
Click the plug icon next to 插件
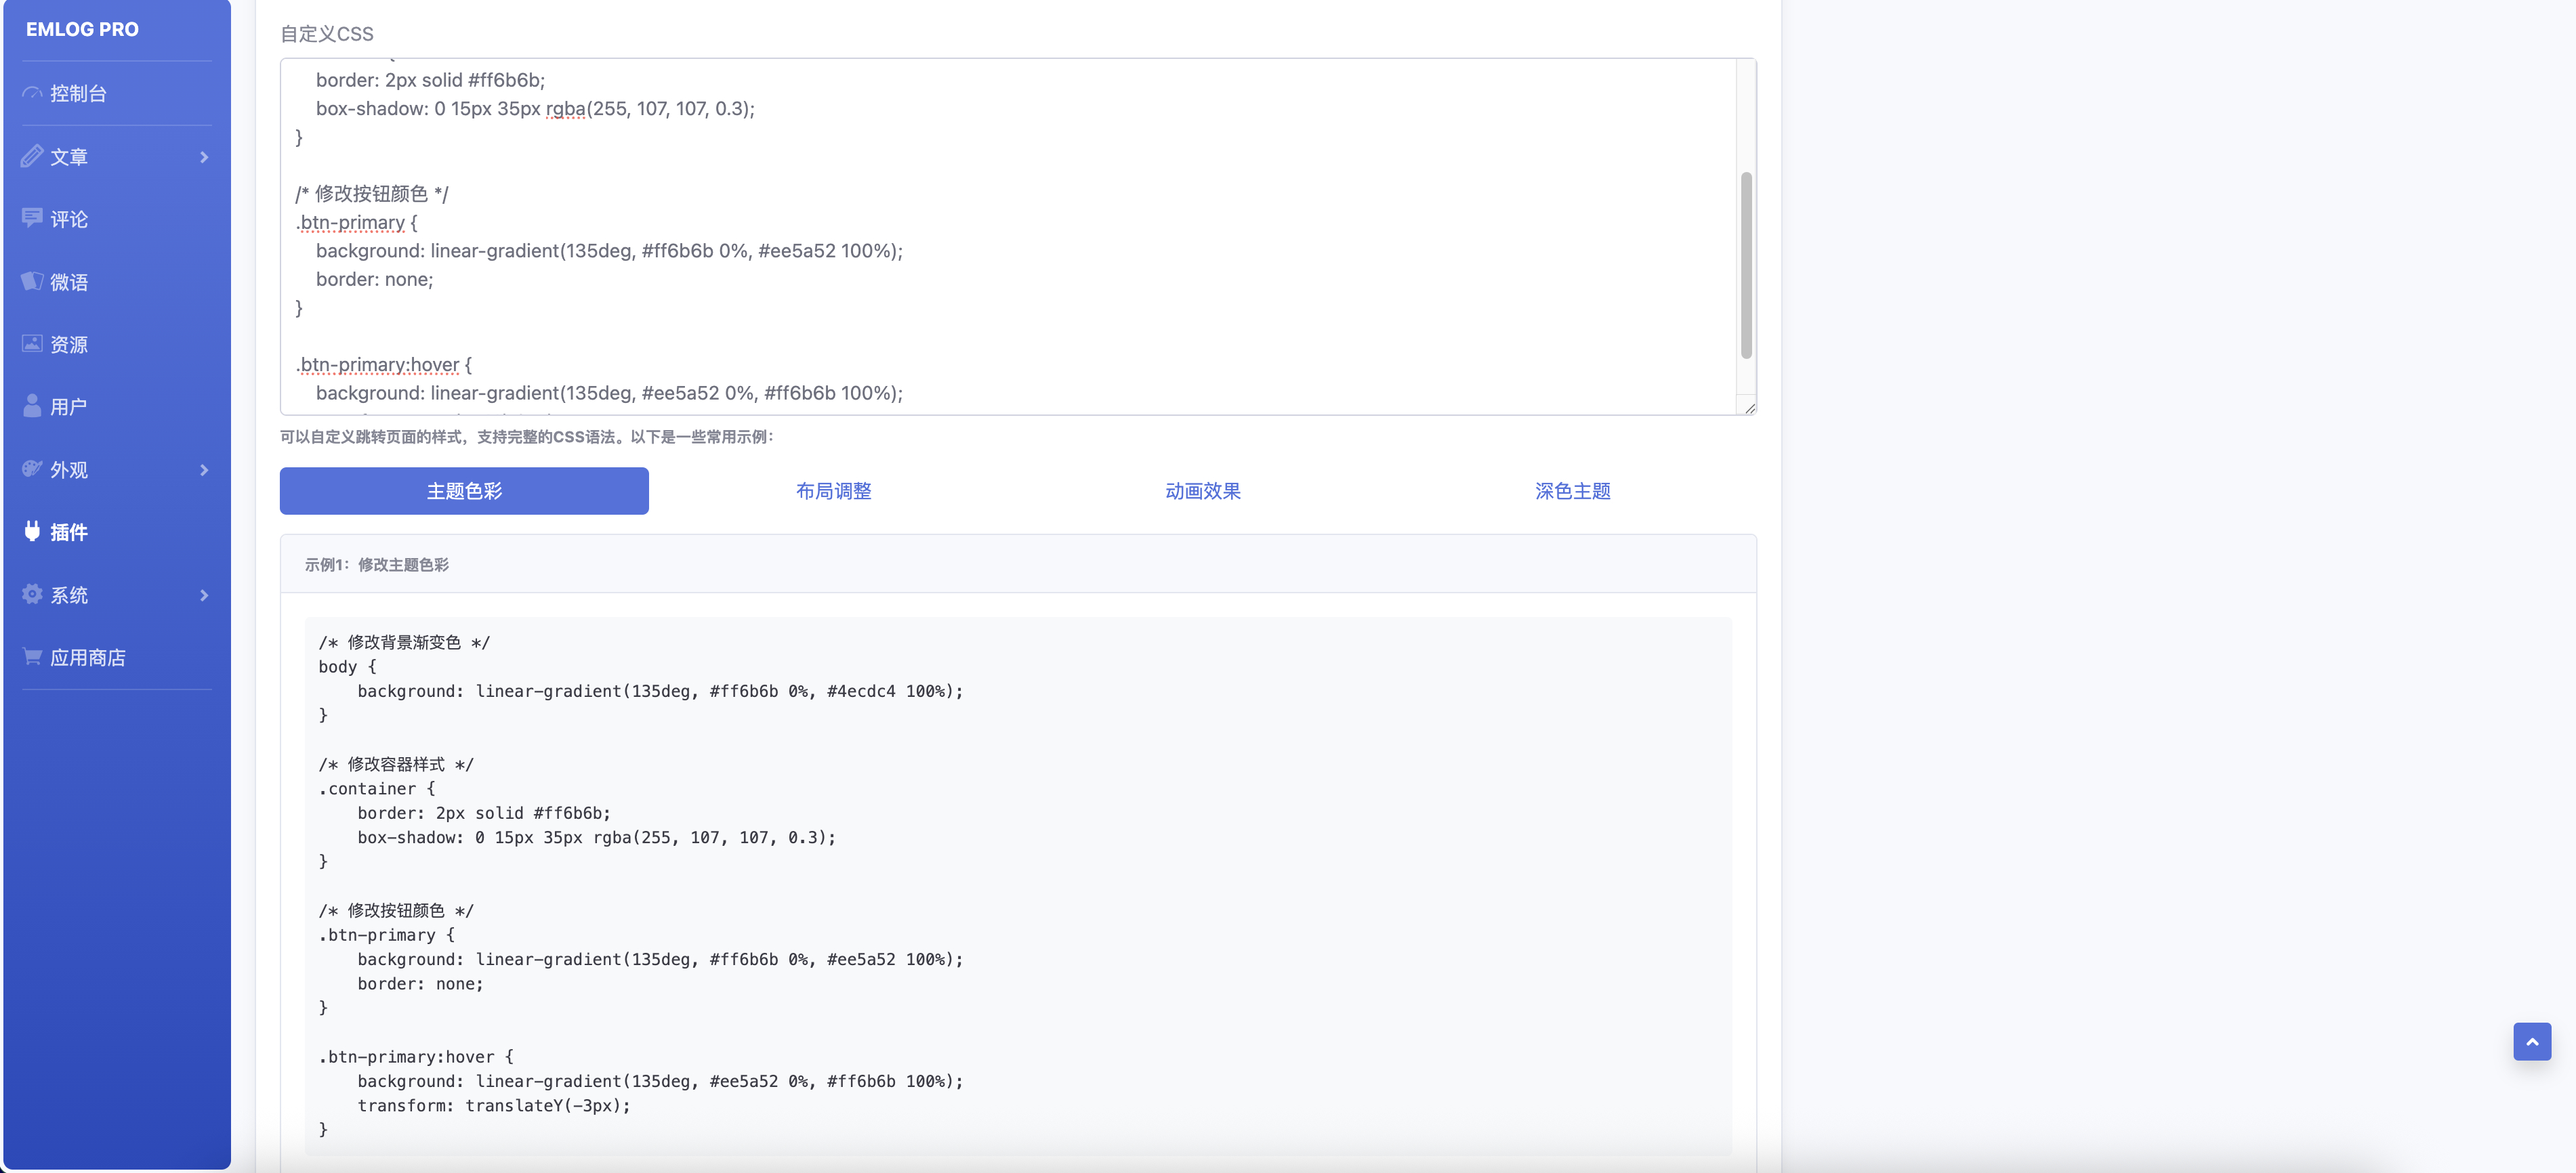pyautogui.click(x=32, y=531)
